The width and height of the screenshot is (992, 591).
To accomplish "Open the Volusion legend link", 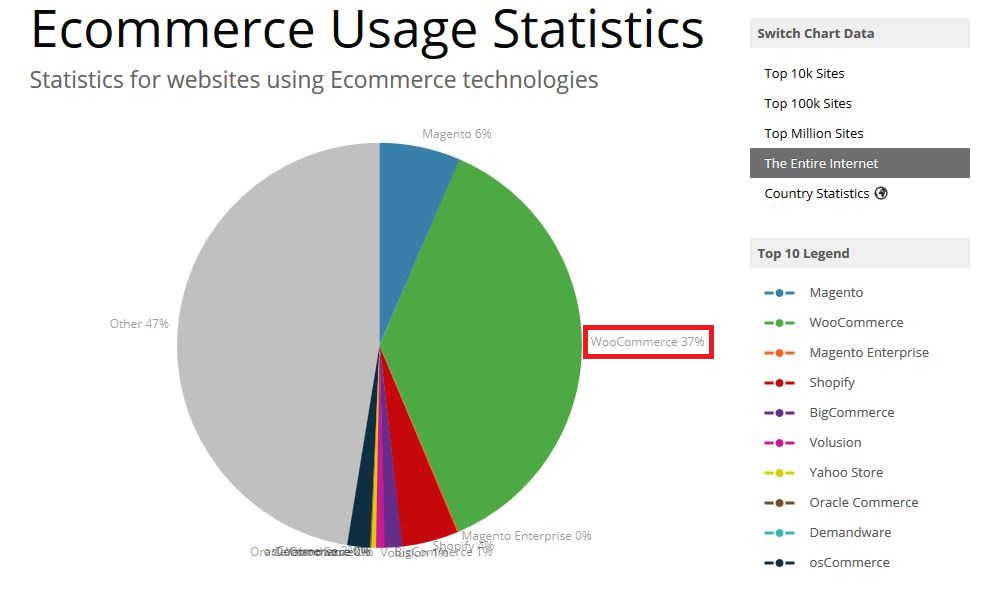I will pyautogui.click(x=836, y=443).
